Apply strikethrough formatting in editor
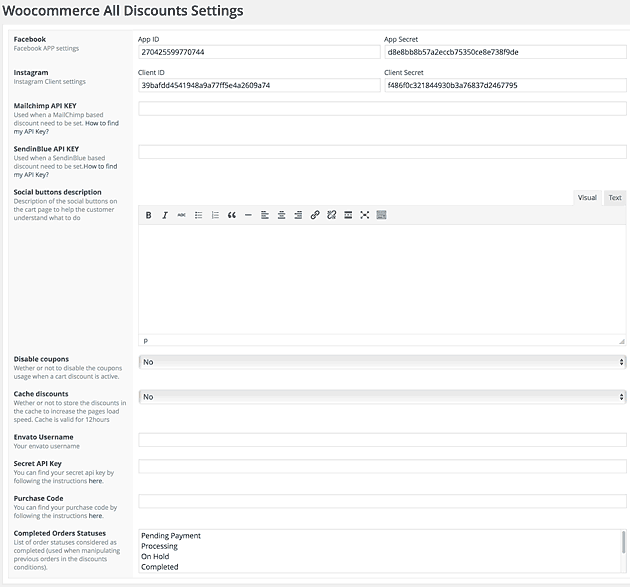630x587 pixels. [x=182, y=215]
